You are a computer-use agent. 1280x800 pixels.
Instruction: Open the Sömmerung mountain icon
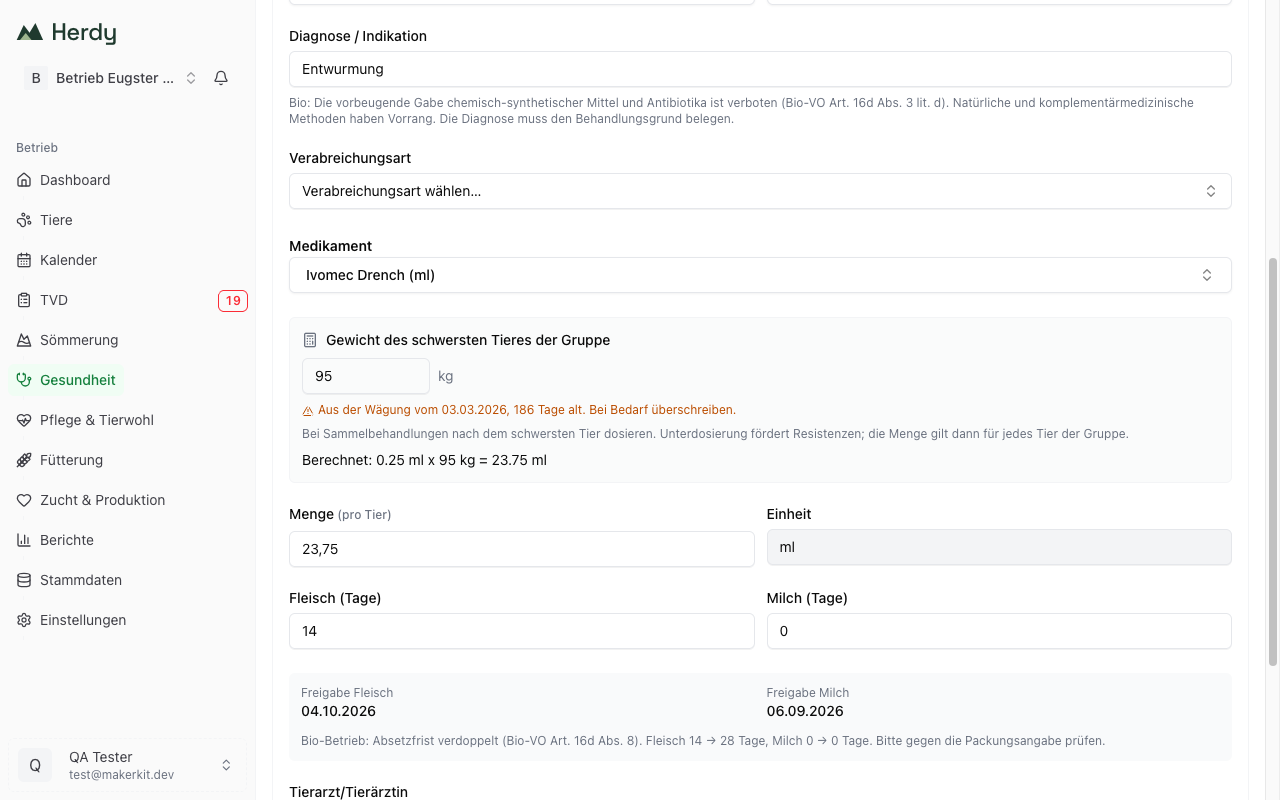tap(24, 340)
